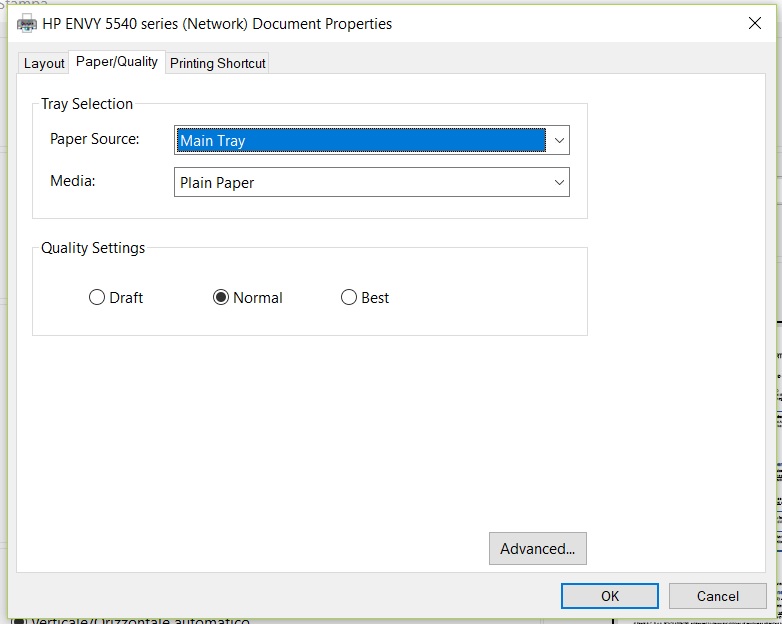Click the Tray Selection group heading
This screenshot has width=782, height=624.
87,104
